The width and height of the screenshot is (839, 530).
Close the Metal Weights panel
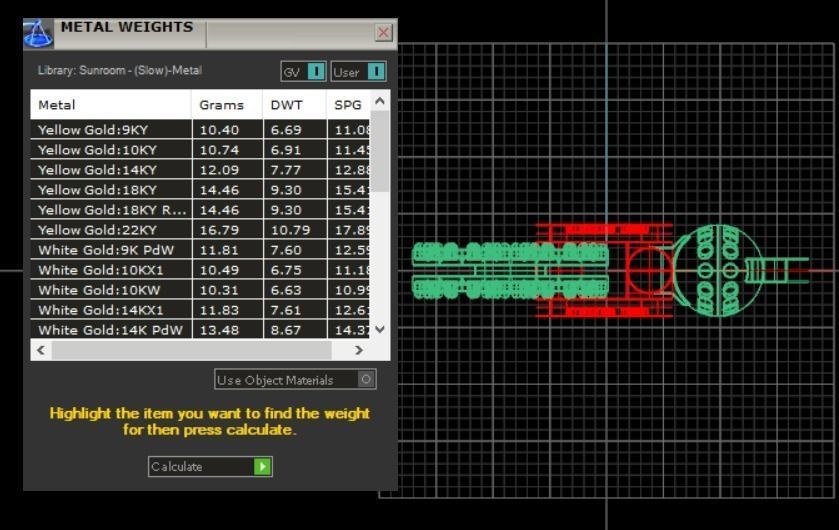(x=383, y=33)
